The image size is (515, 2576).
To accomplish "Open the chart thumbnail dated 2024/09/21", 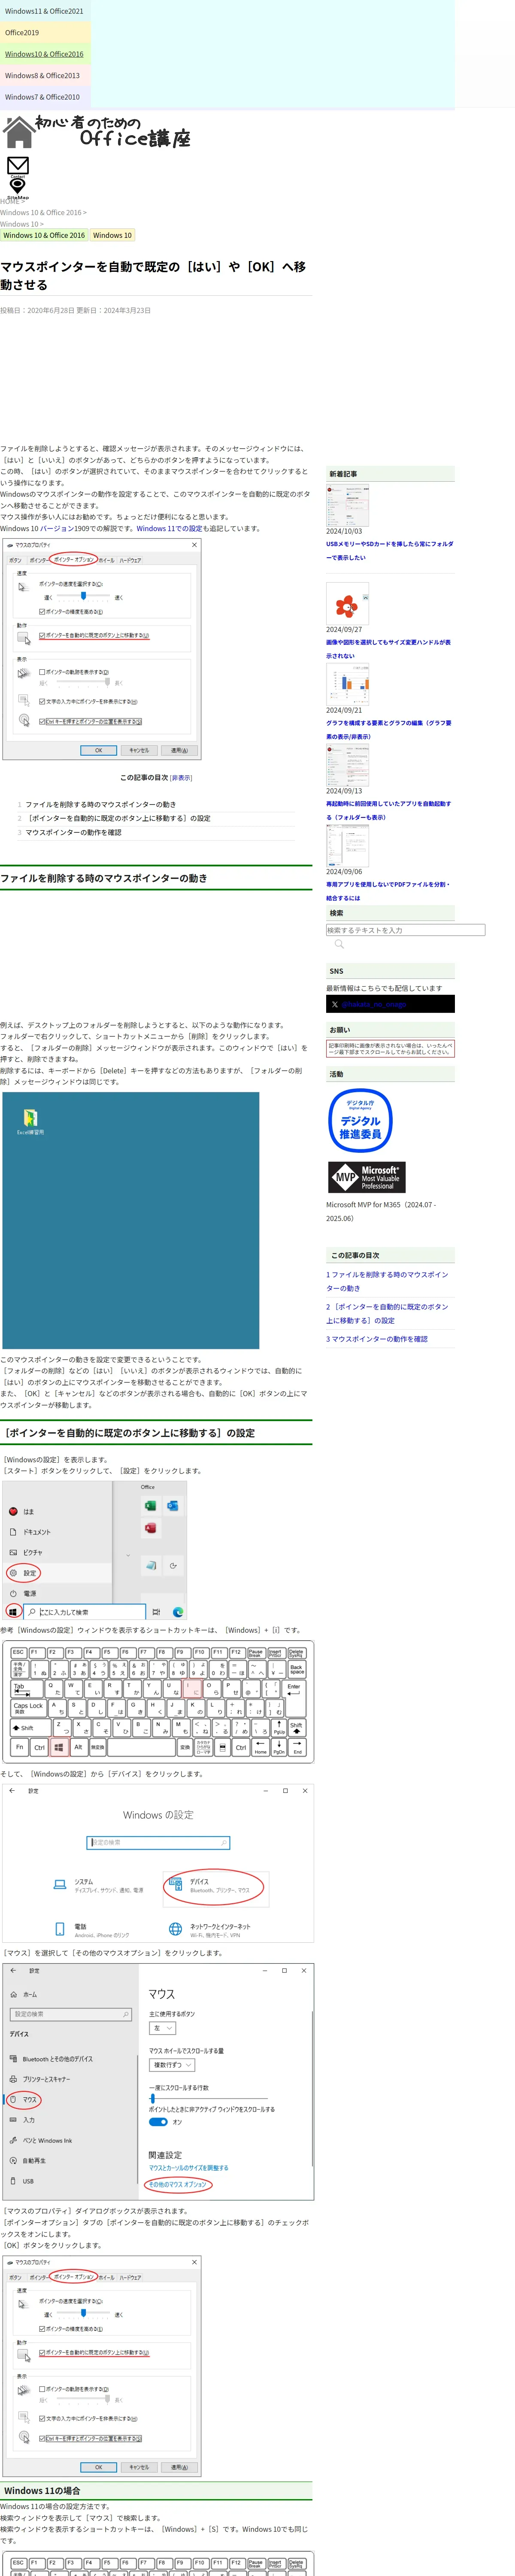I will click(347, 684).
